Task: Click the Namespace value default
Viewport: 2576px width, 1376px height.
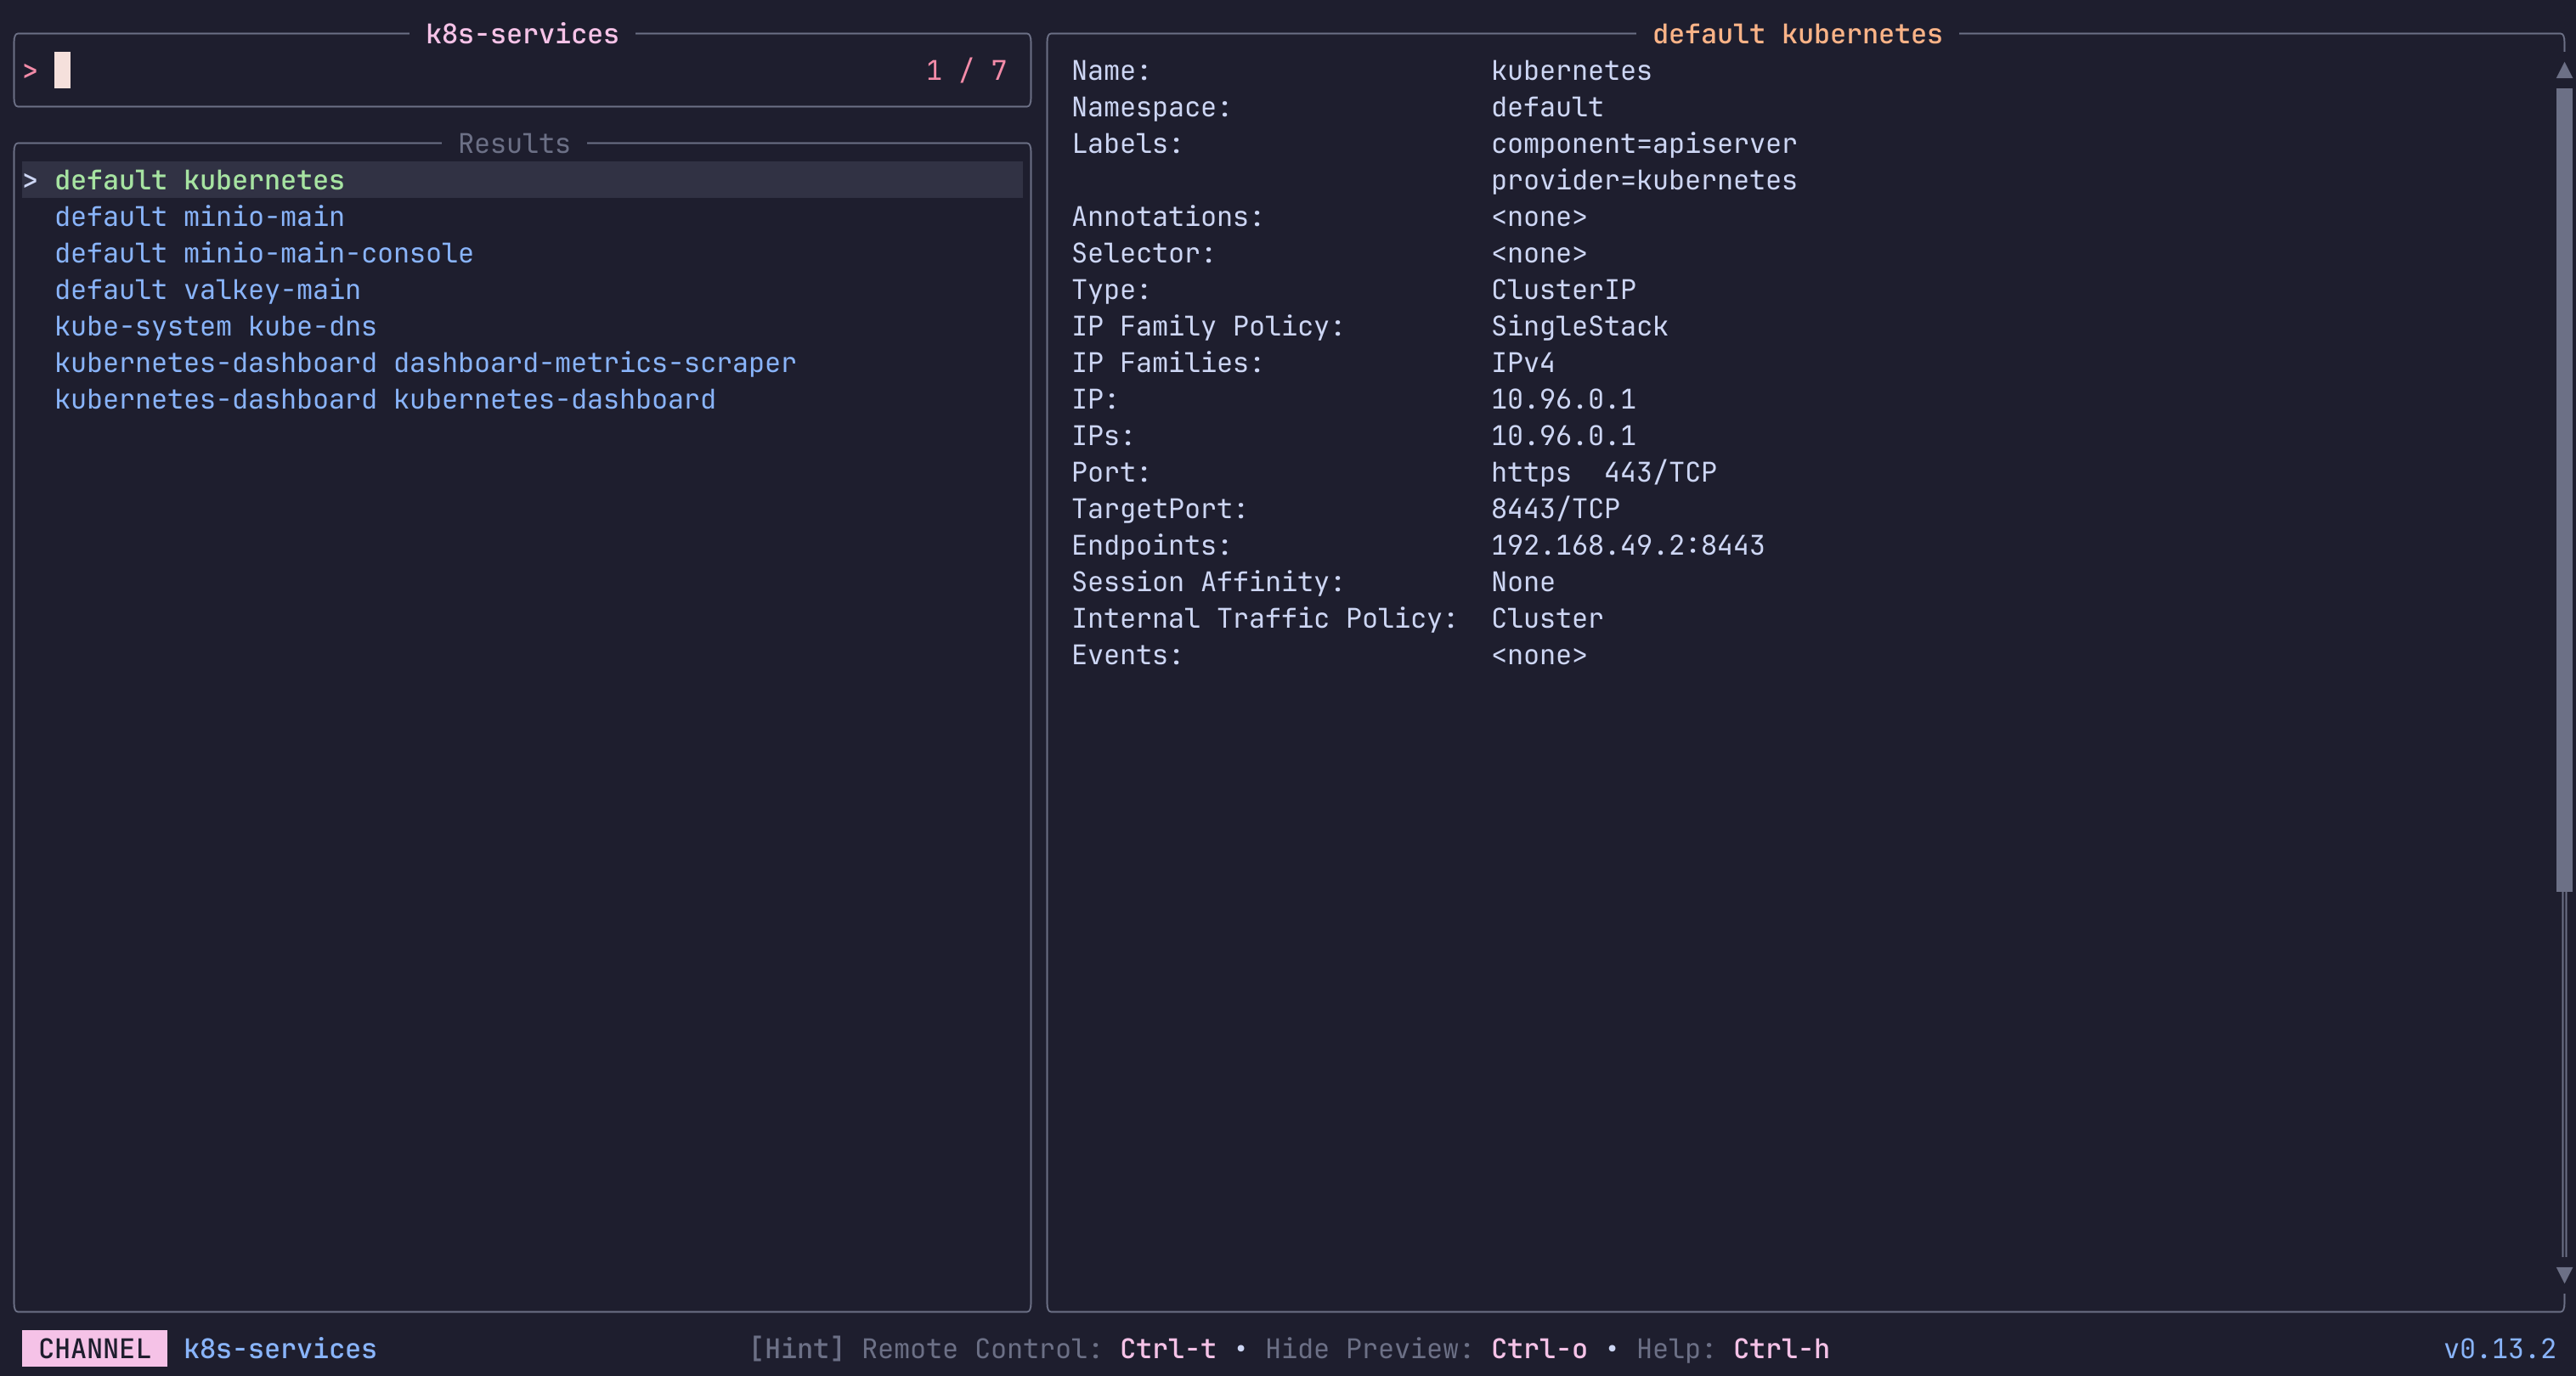Action: tap(1547, 107)
